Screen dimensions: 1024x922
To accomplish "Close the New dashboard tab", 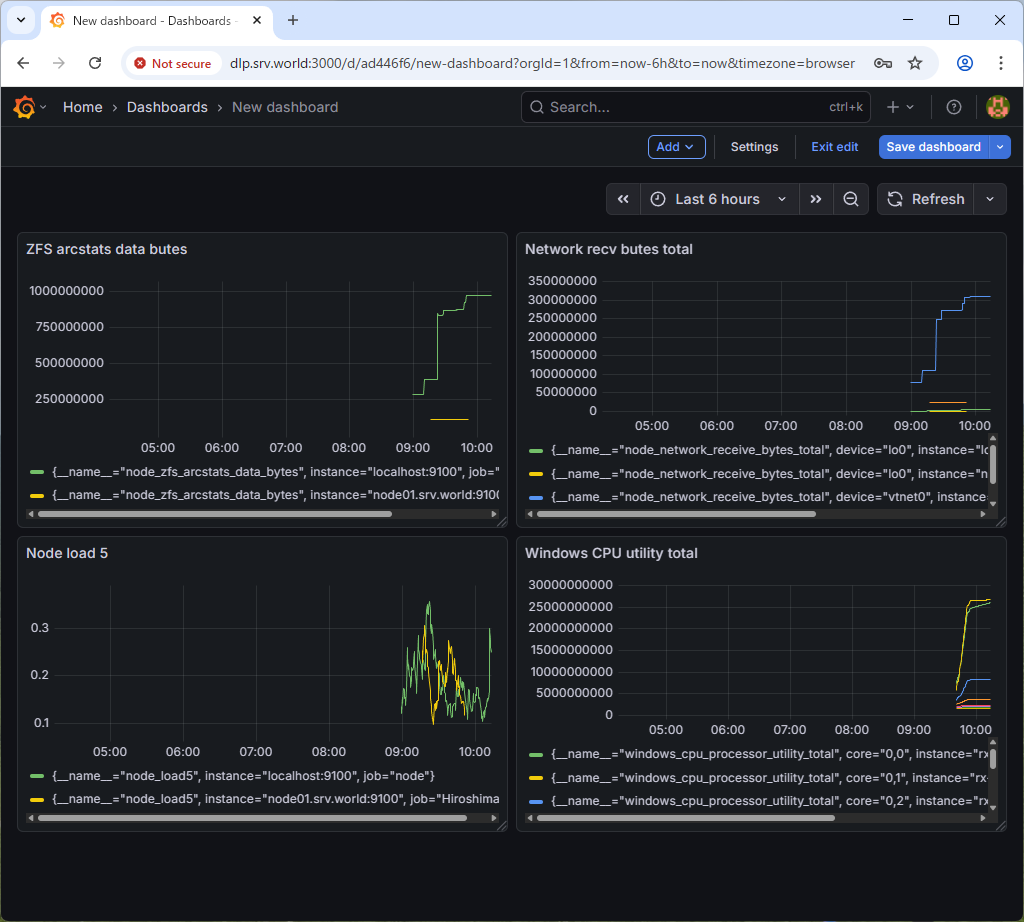I will tap(257, 20).
